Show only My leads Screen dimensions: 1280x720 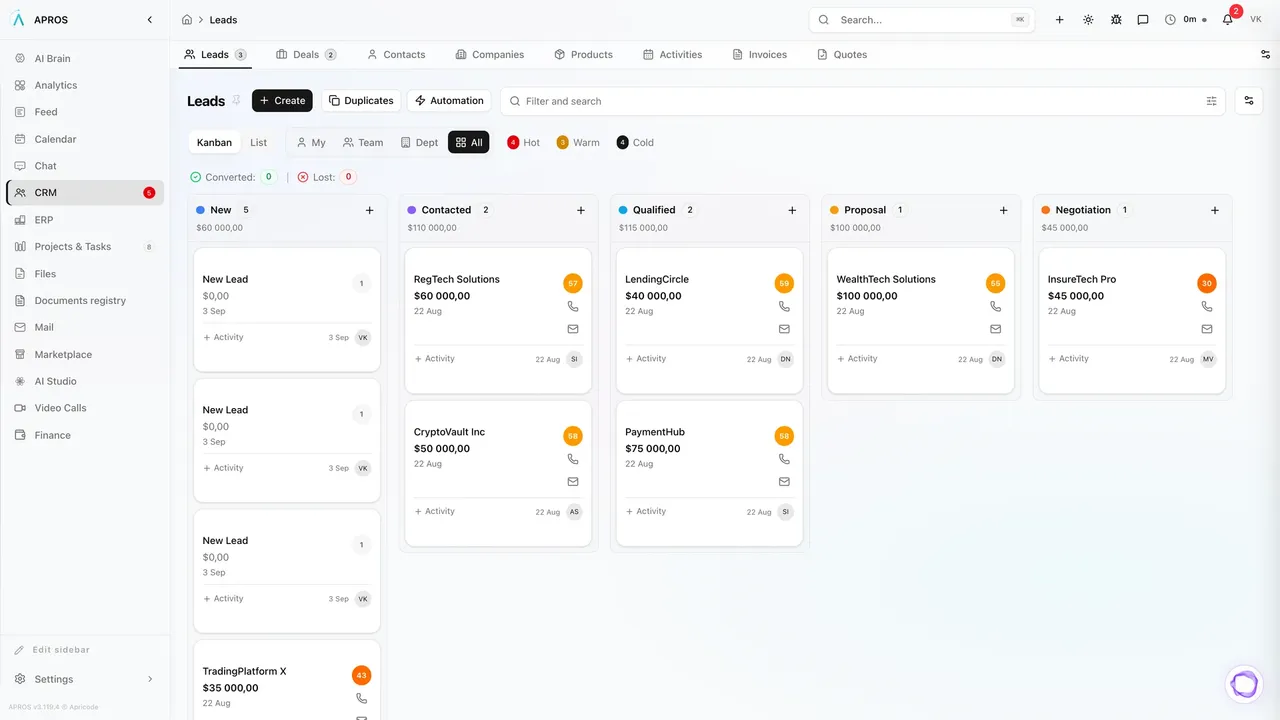311,143
